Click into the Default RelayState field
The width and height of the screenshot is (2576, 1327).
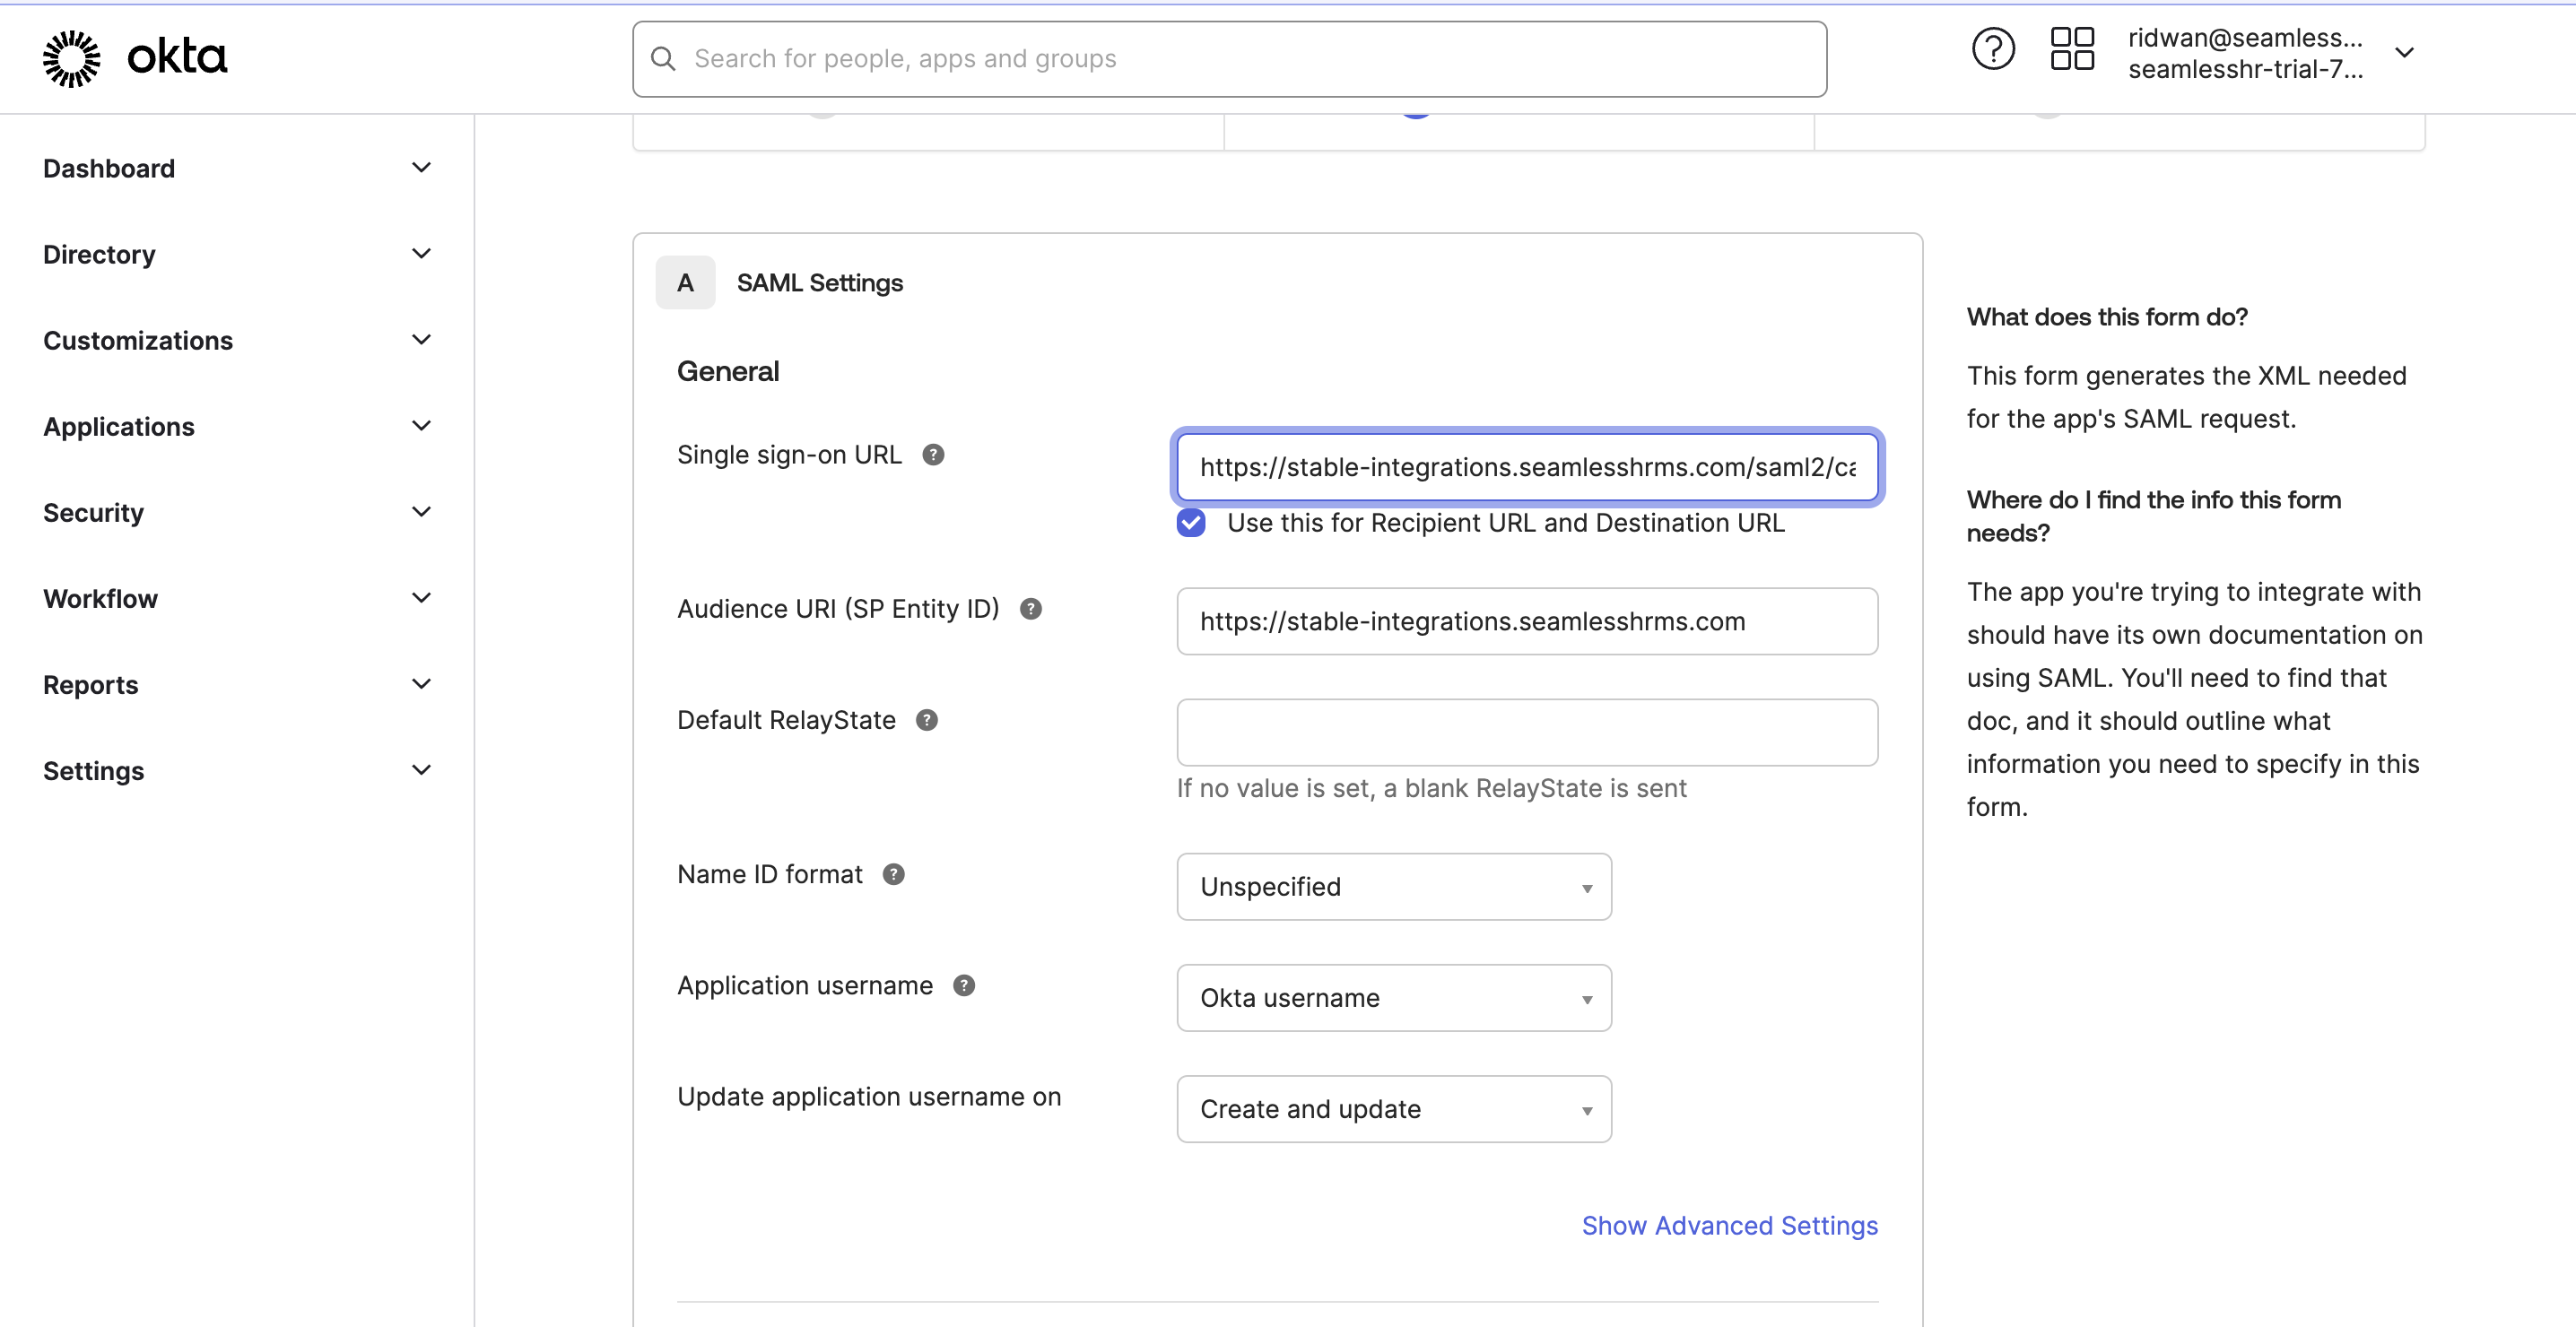tap(1526, 733)
